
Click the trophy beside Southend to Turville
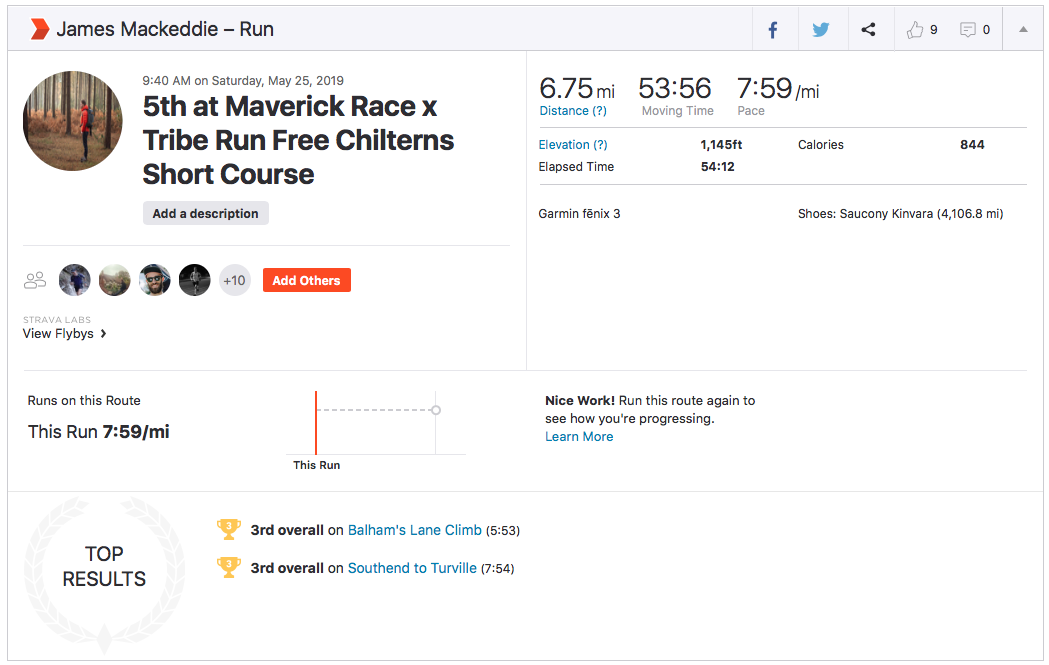click(229, 567)
